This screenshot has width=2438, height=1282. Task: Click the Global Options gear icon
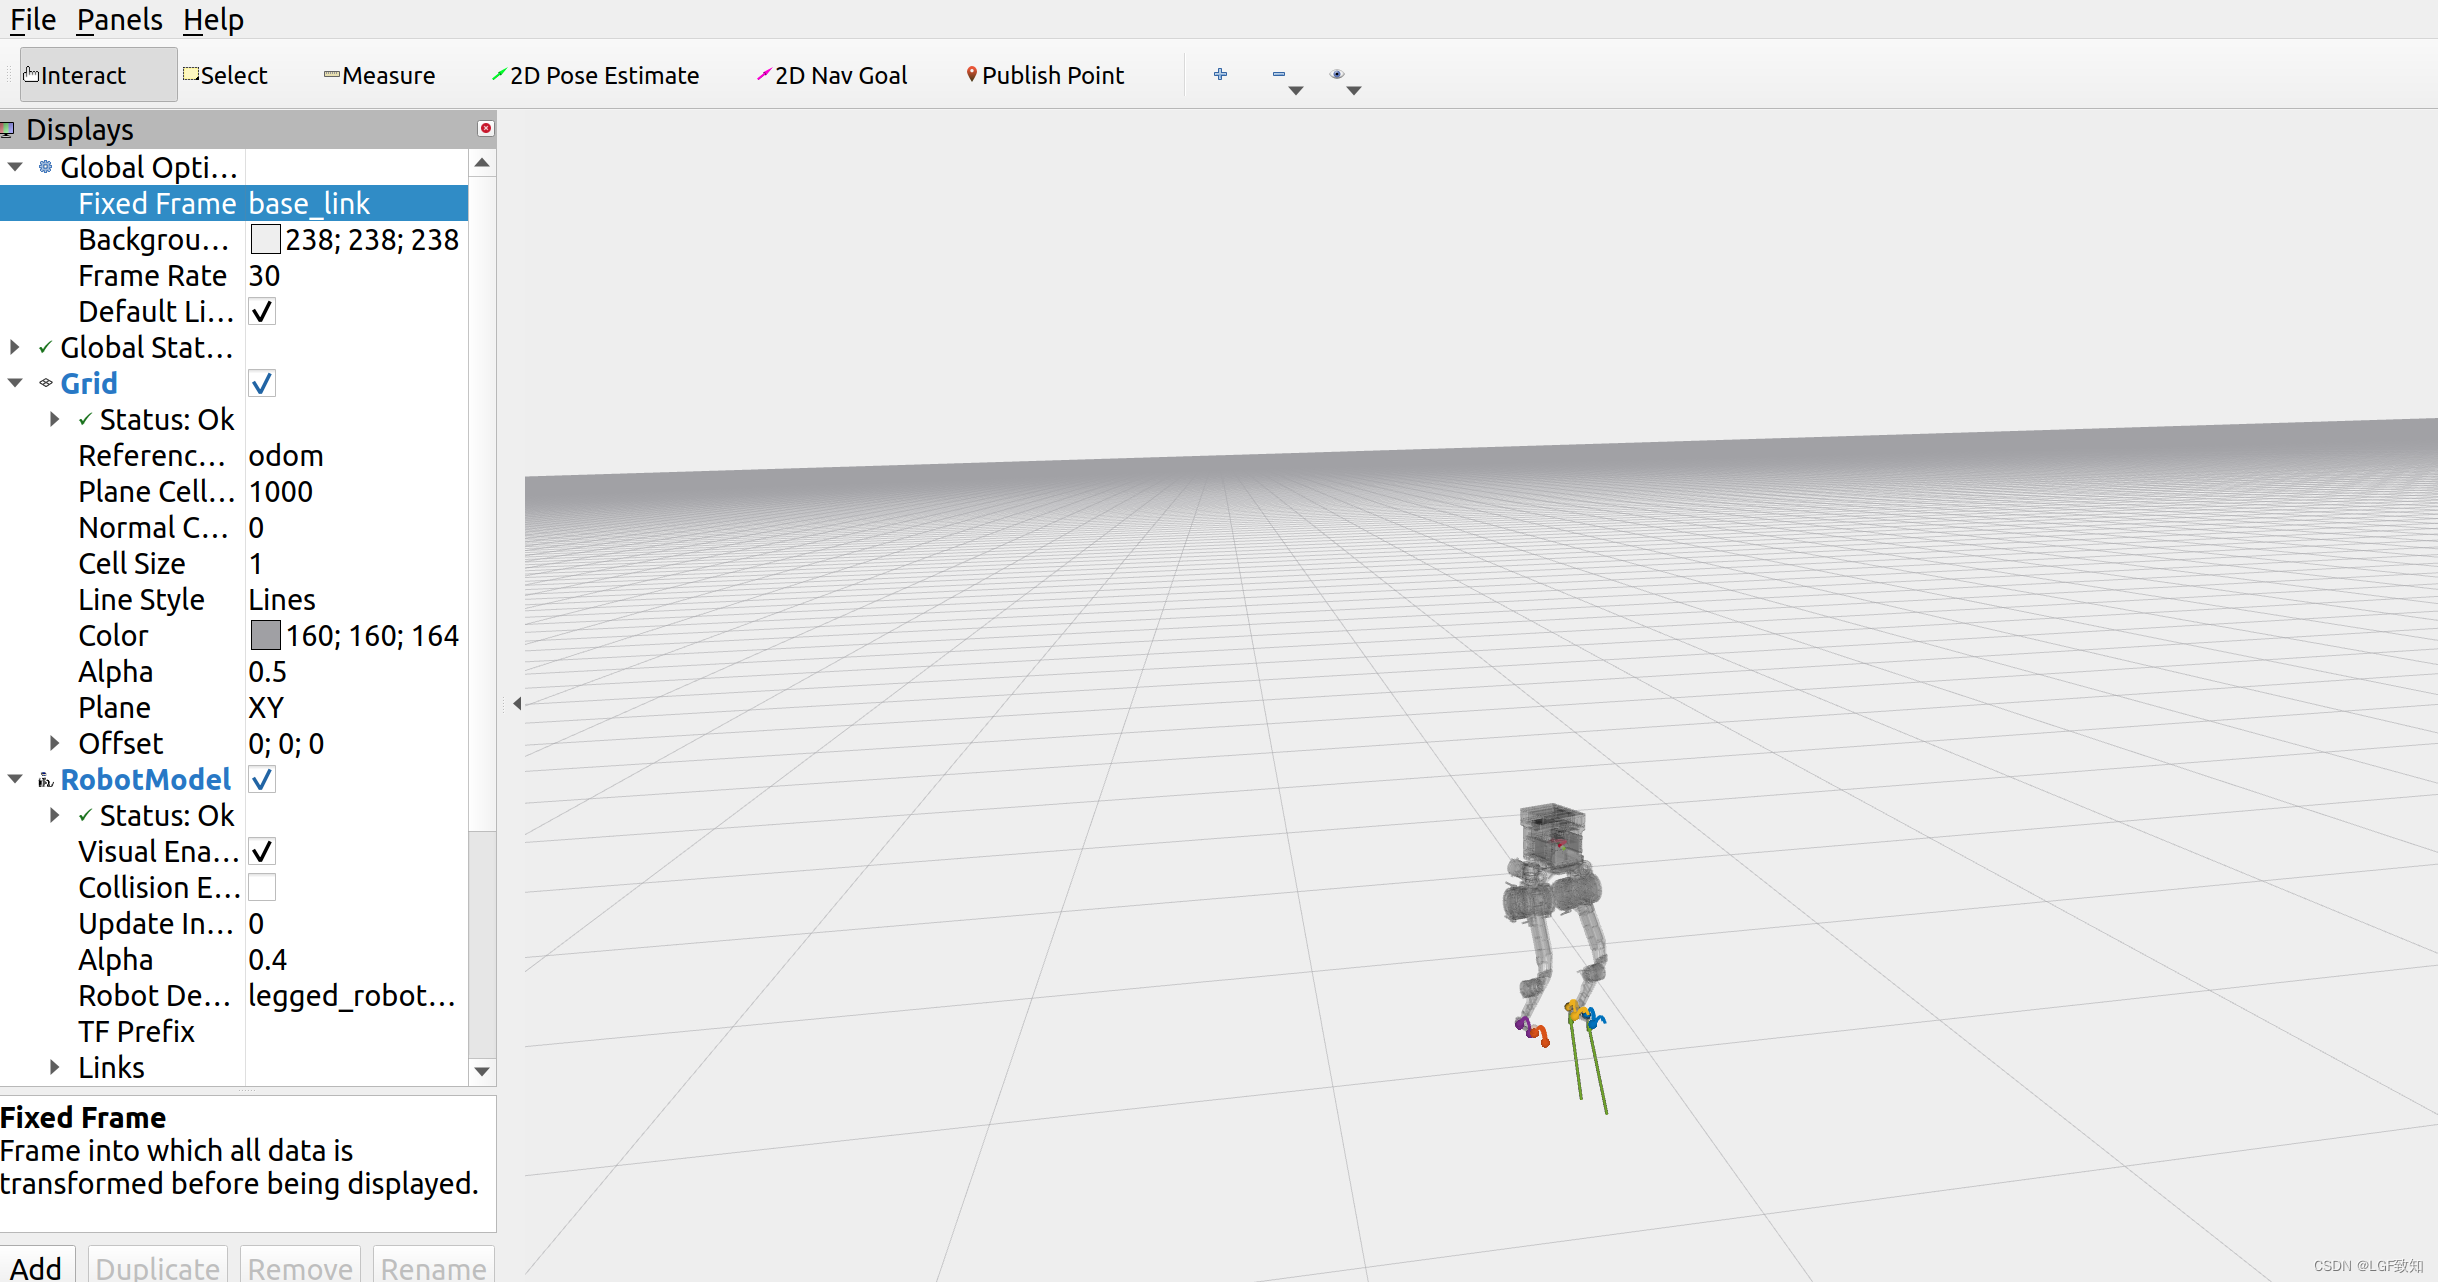(x=45, y=167)
